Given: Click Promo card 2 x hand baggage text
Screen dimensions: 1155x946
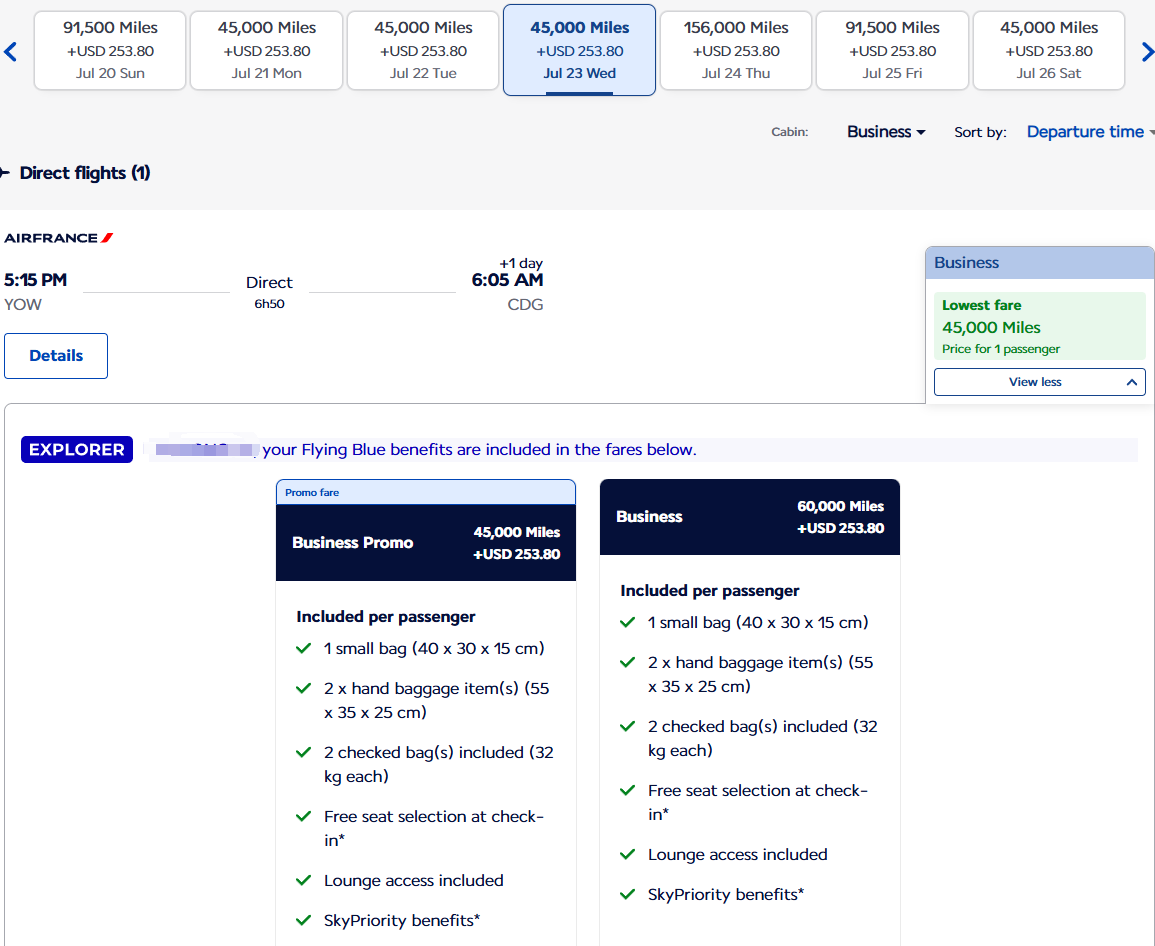Looking at the screenshot, I should pos(436,701).
